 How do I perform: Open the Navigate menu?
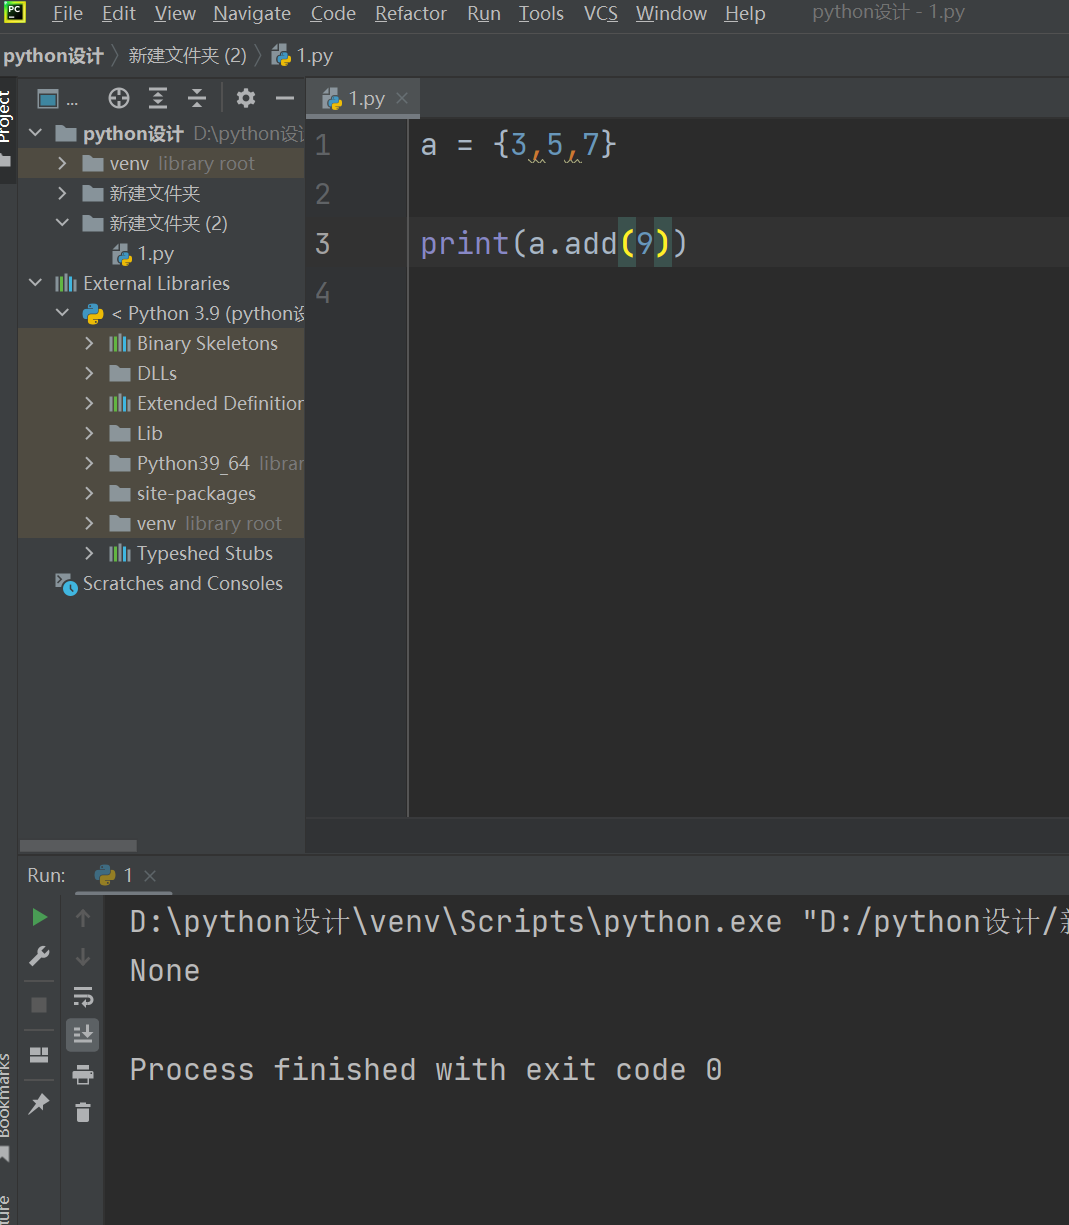point(252,14)
